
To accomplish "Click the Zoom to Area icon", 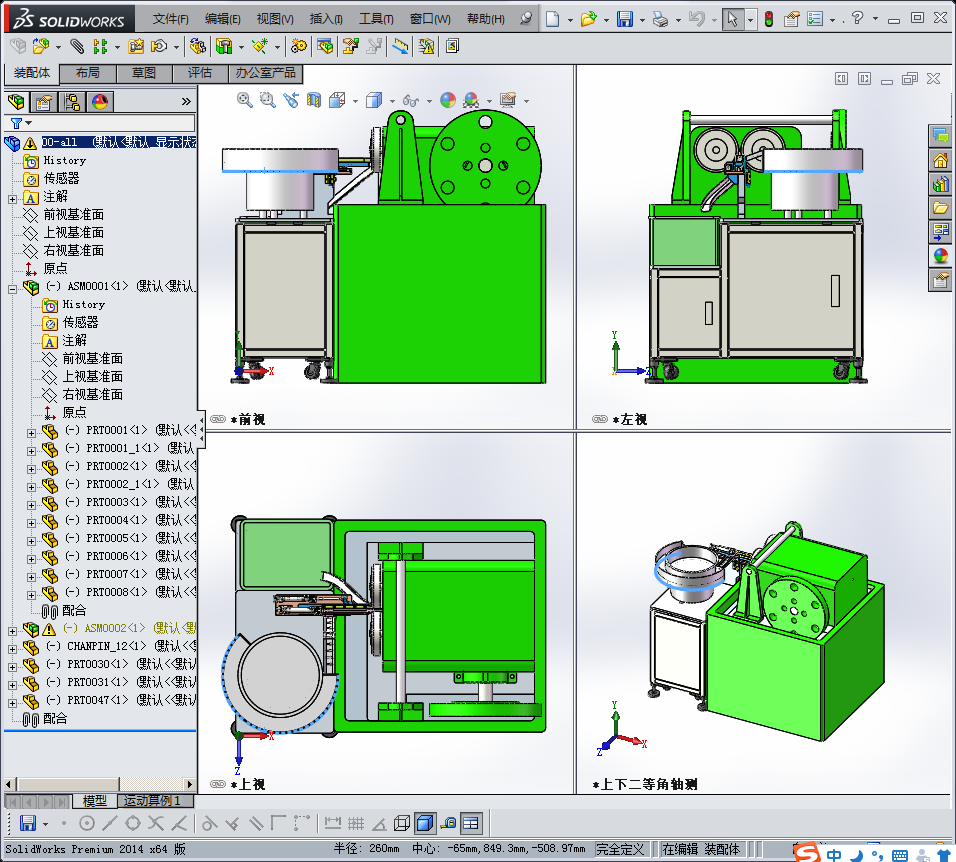I will tap(267, 100).
